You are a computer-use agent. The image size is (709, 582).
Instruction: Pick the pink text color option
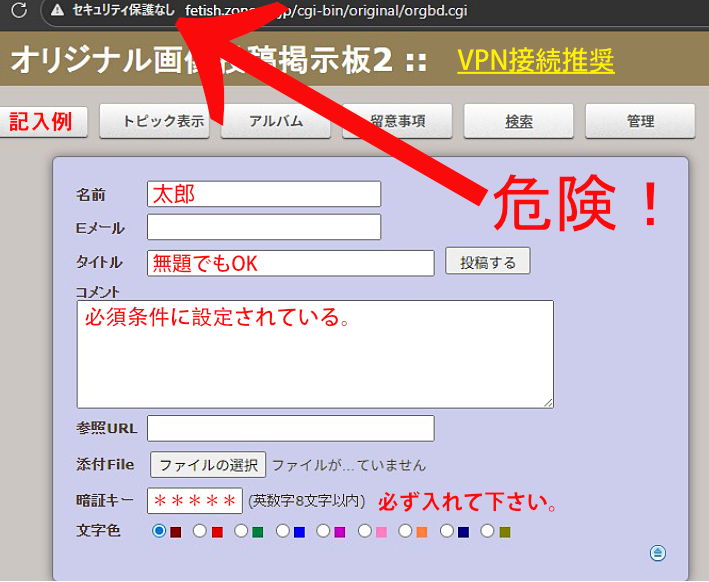[365, 531]
